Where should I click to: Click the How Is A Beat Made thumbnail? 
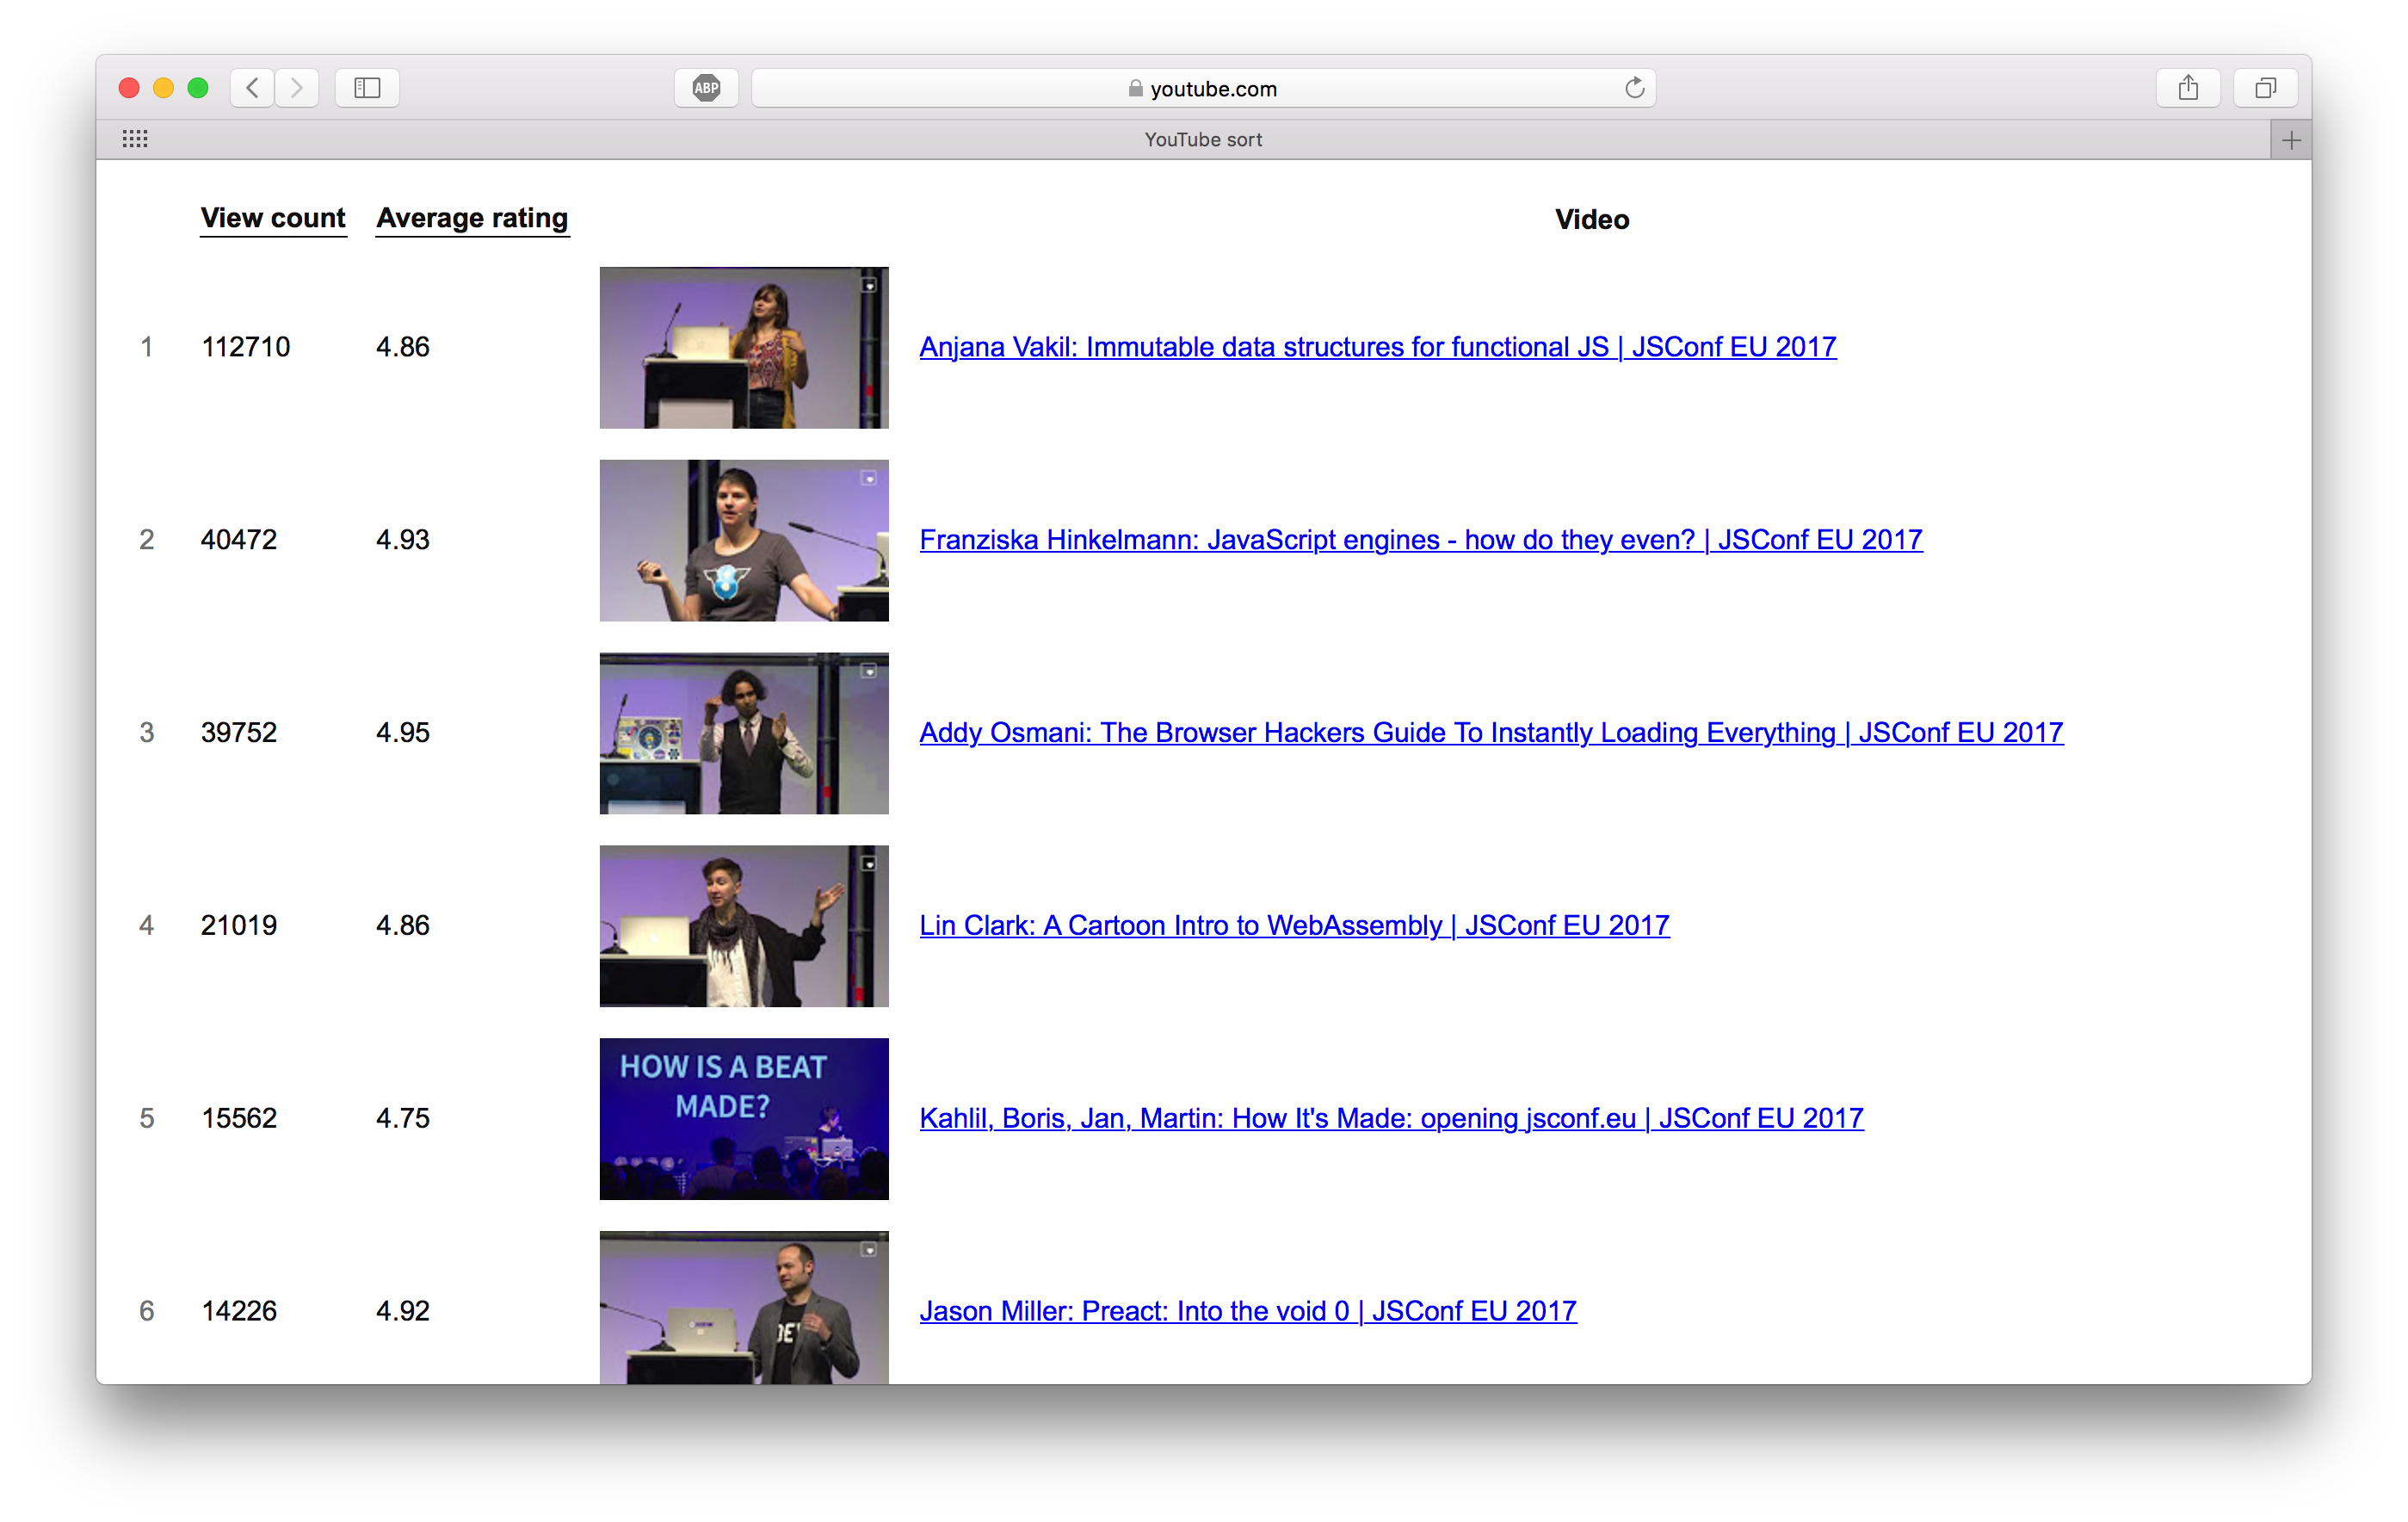click(x=743, y=1118)
